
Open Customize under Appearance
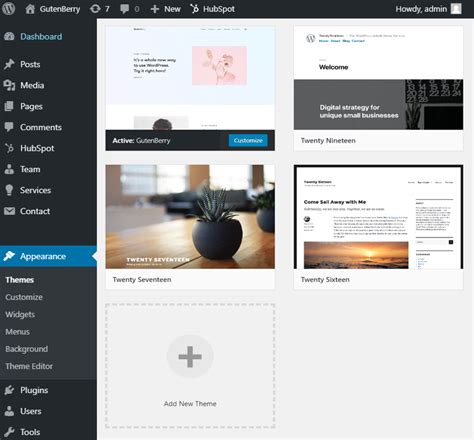[24, 297]
